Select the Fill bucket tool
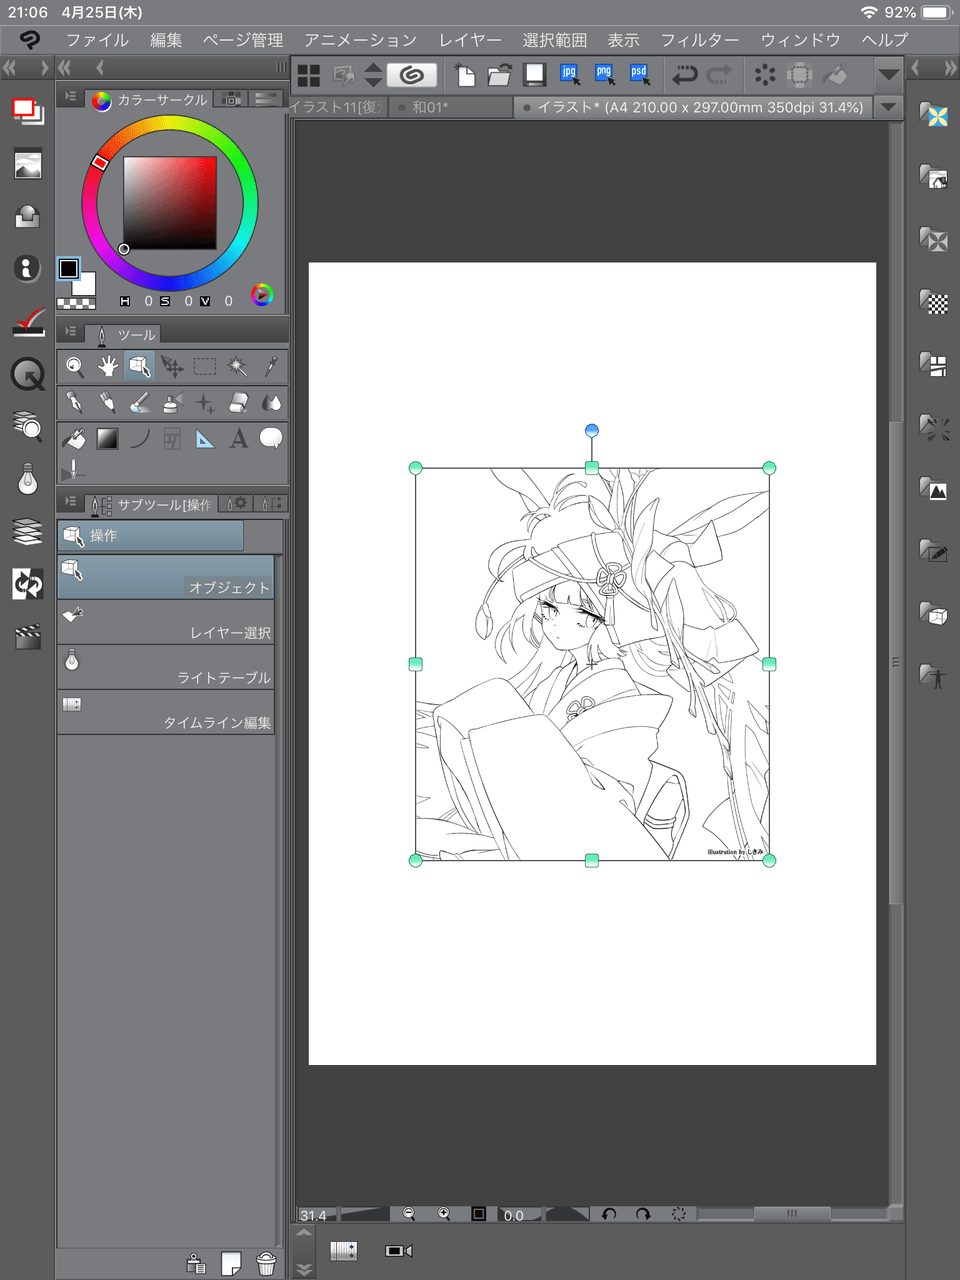 [74, 439]
